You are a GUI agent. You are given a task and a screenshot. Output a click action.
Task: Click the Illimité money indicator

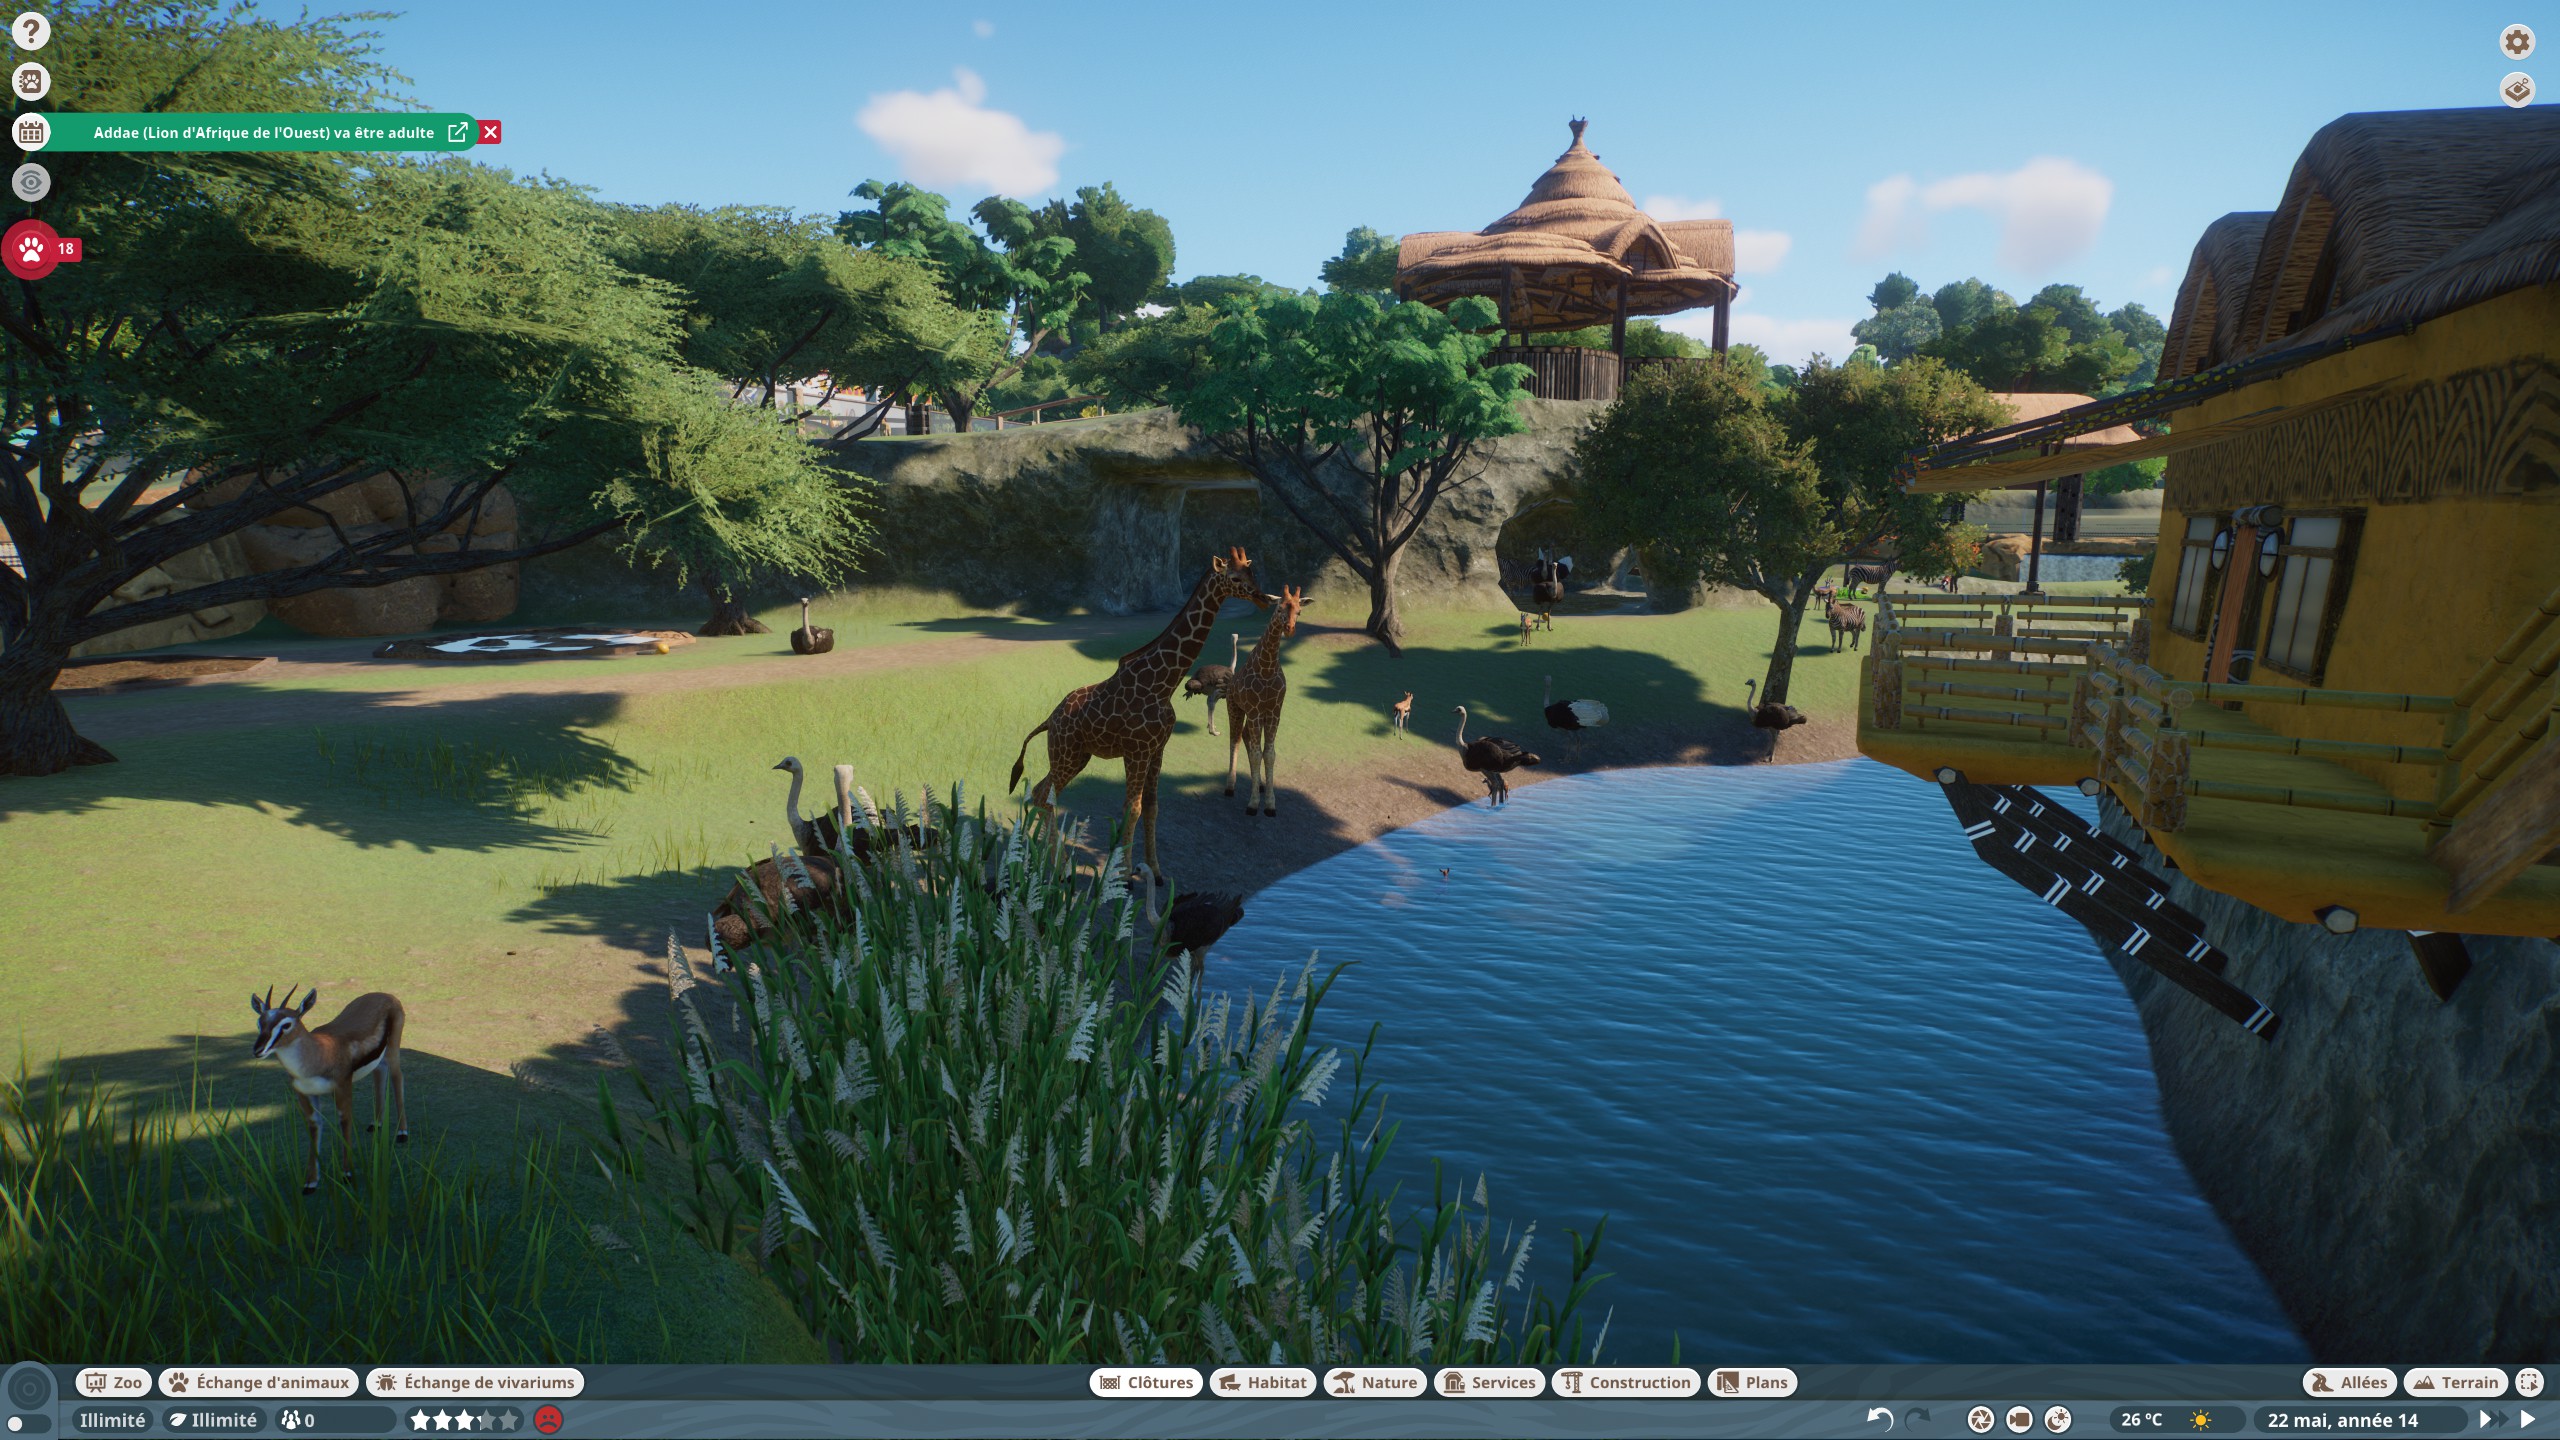coord(112,1419)
